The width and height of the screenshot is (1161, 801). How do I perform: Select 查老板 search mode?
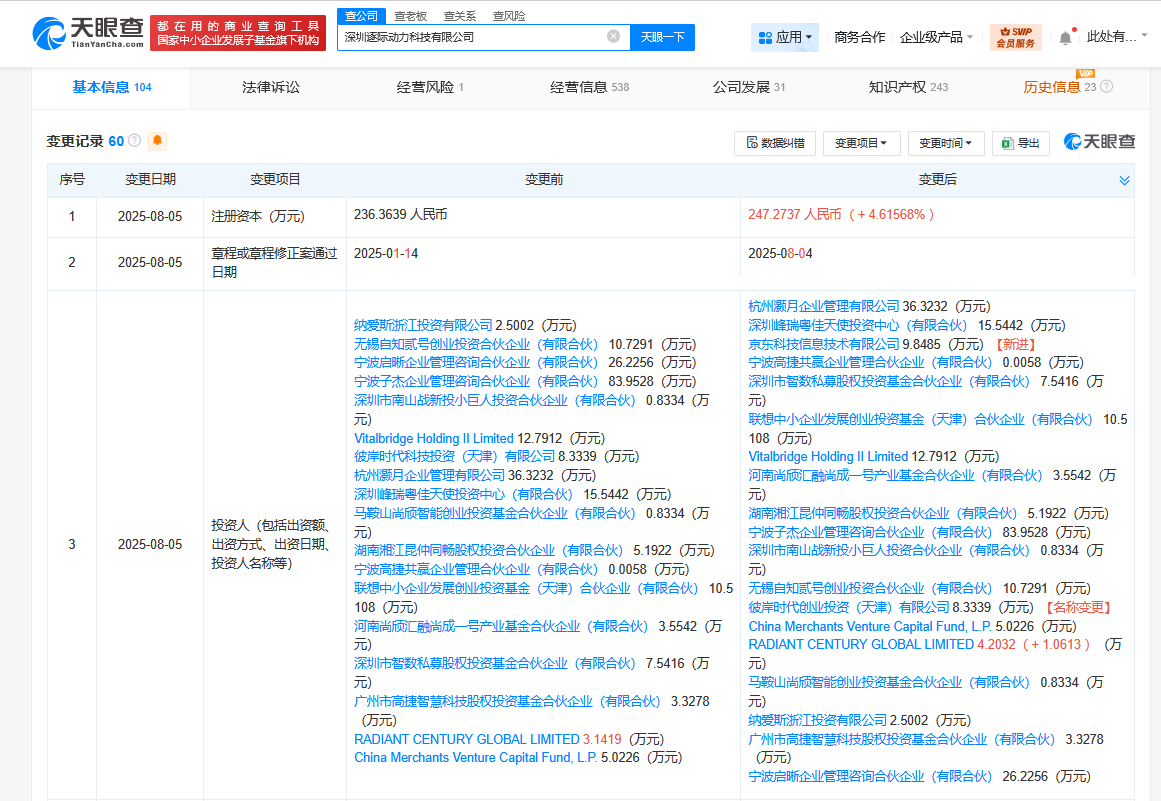(410, 16)
